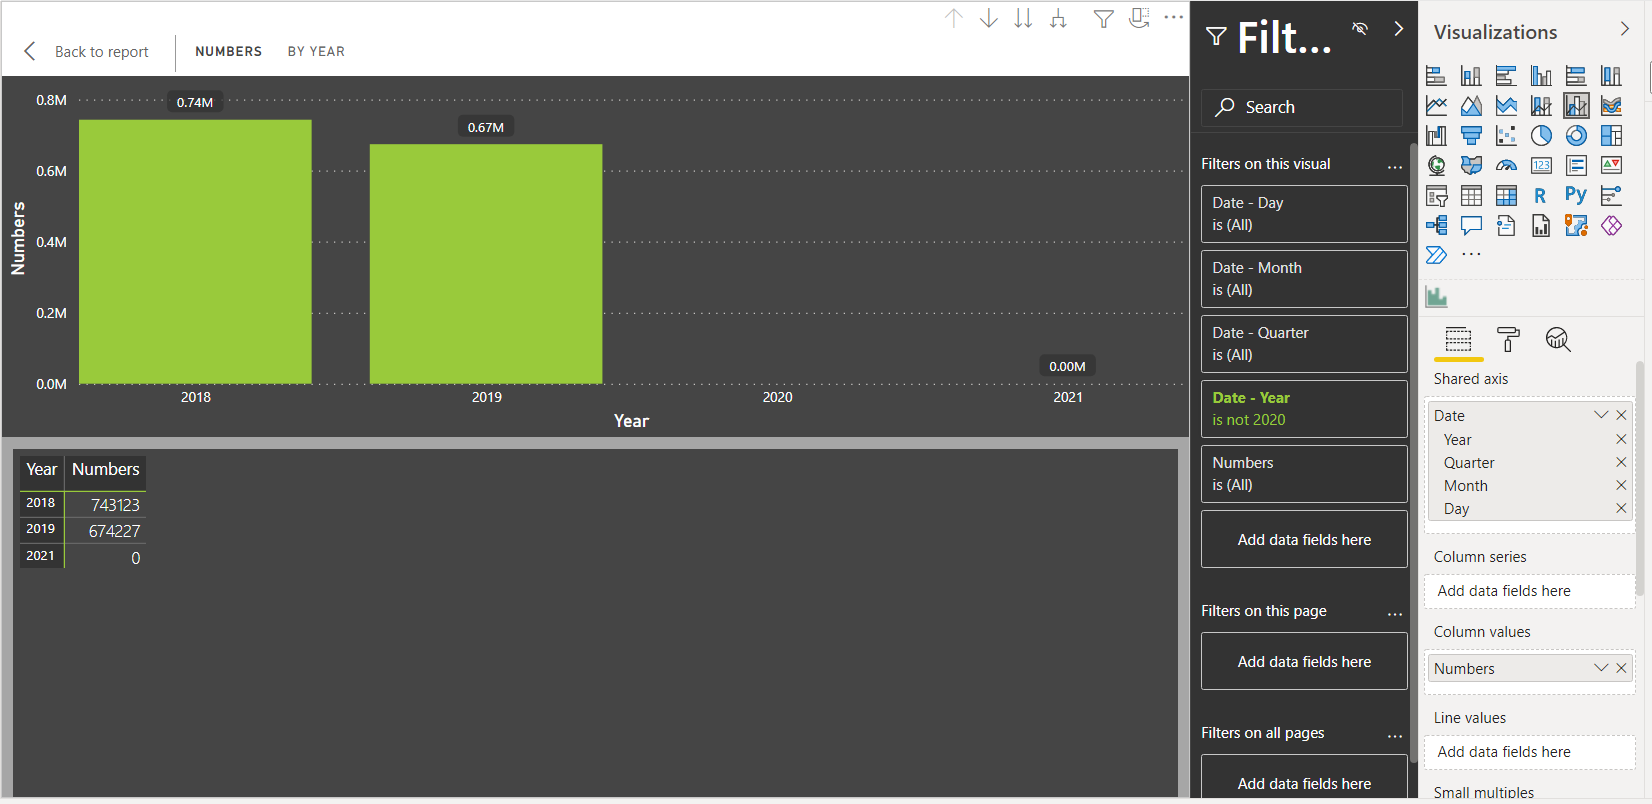Select the treemap visualization

(x=1611, y=136)
